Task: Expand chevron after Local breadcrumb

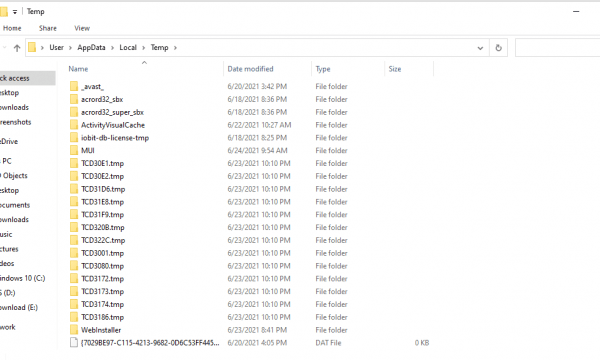Action: click(x=143, y=48)
